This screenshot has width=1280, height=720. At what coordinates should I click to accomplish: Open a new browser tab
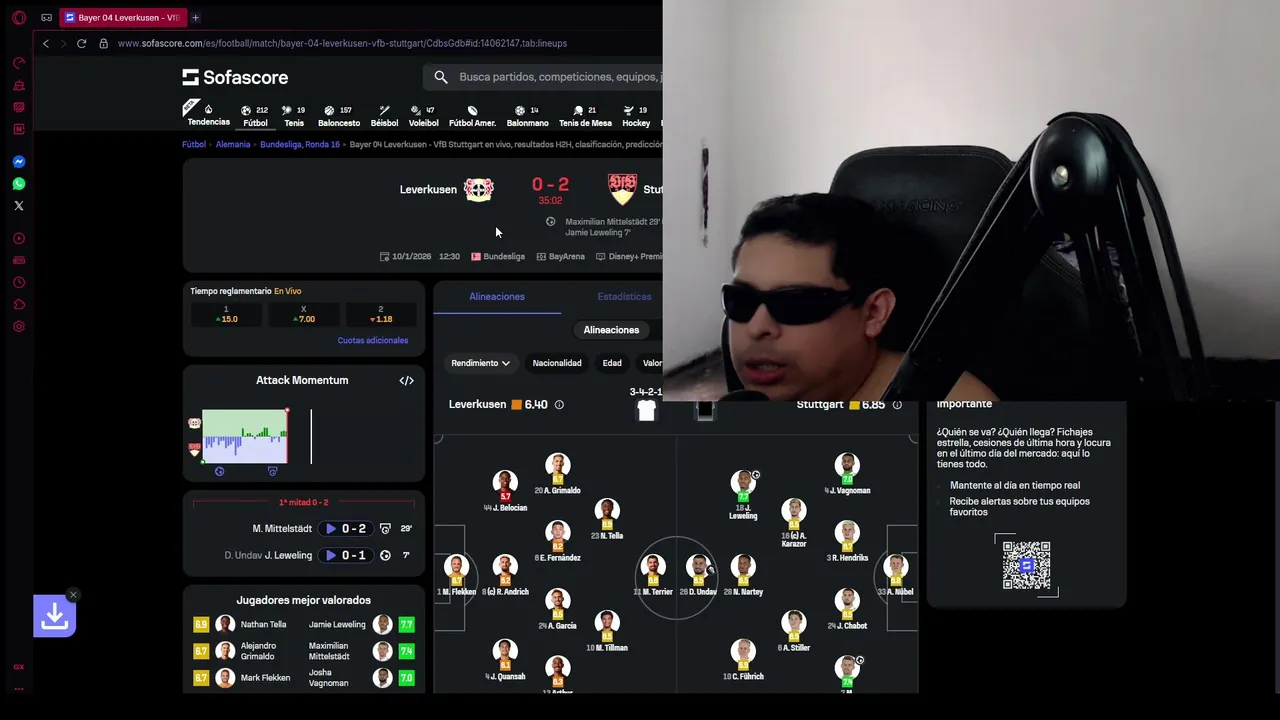(195, 18)
